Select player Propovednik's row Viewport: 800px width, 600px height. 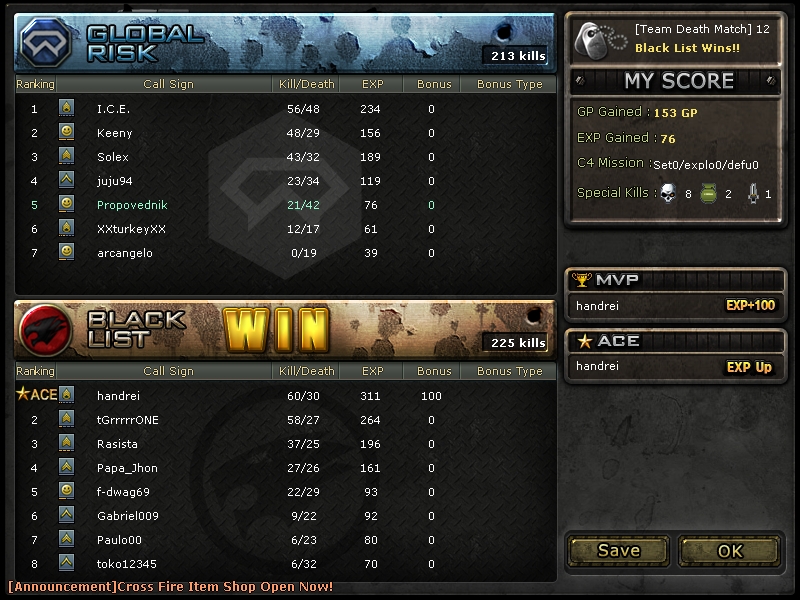(x=286, y=205)
